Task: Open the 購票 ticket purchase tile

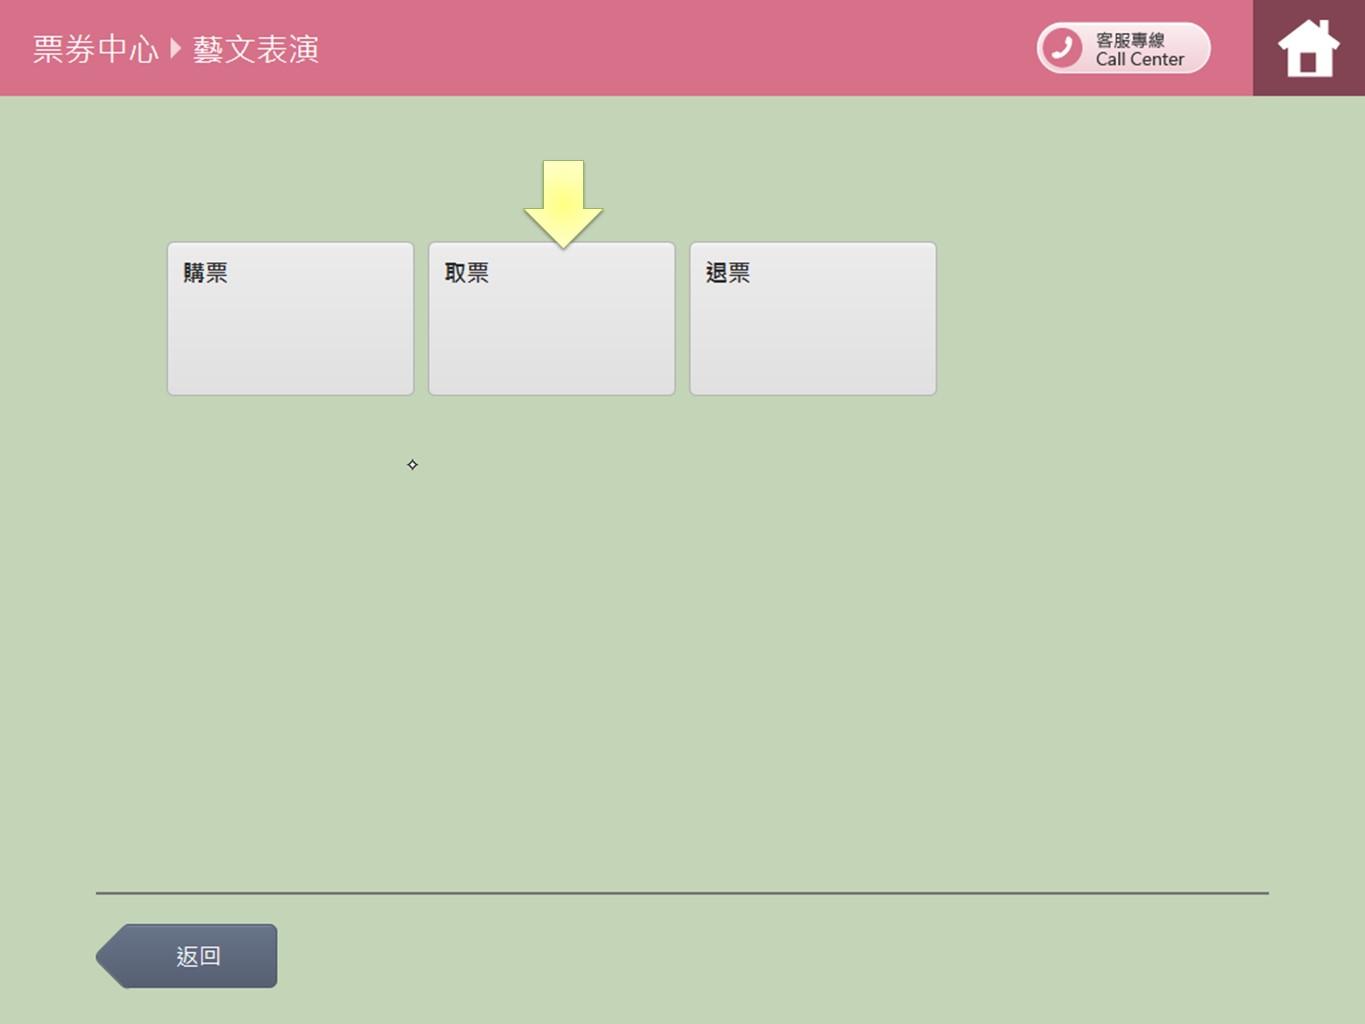Action: (290, 319)
